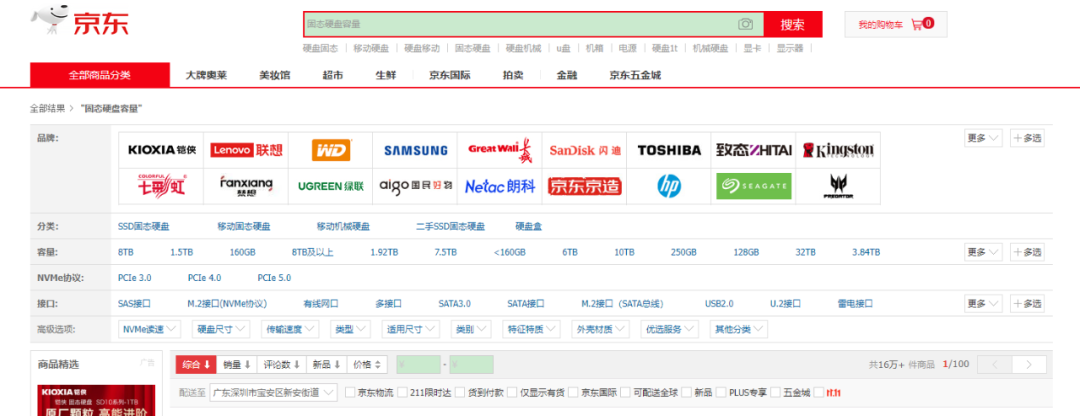This screenshot has width=1080, height=416.
Task: Select the Samsung brand logo
Action: (x=415, y=150)
